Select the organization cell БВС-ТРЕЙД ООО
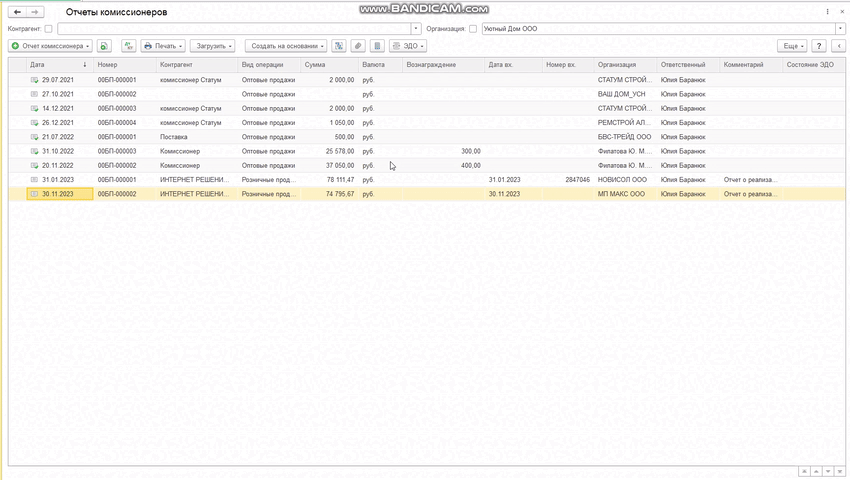Image resolution: width=850 pixels, height=480 pixels. click(624, 137)
